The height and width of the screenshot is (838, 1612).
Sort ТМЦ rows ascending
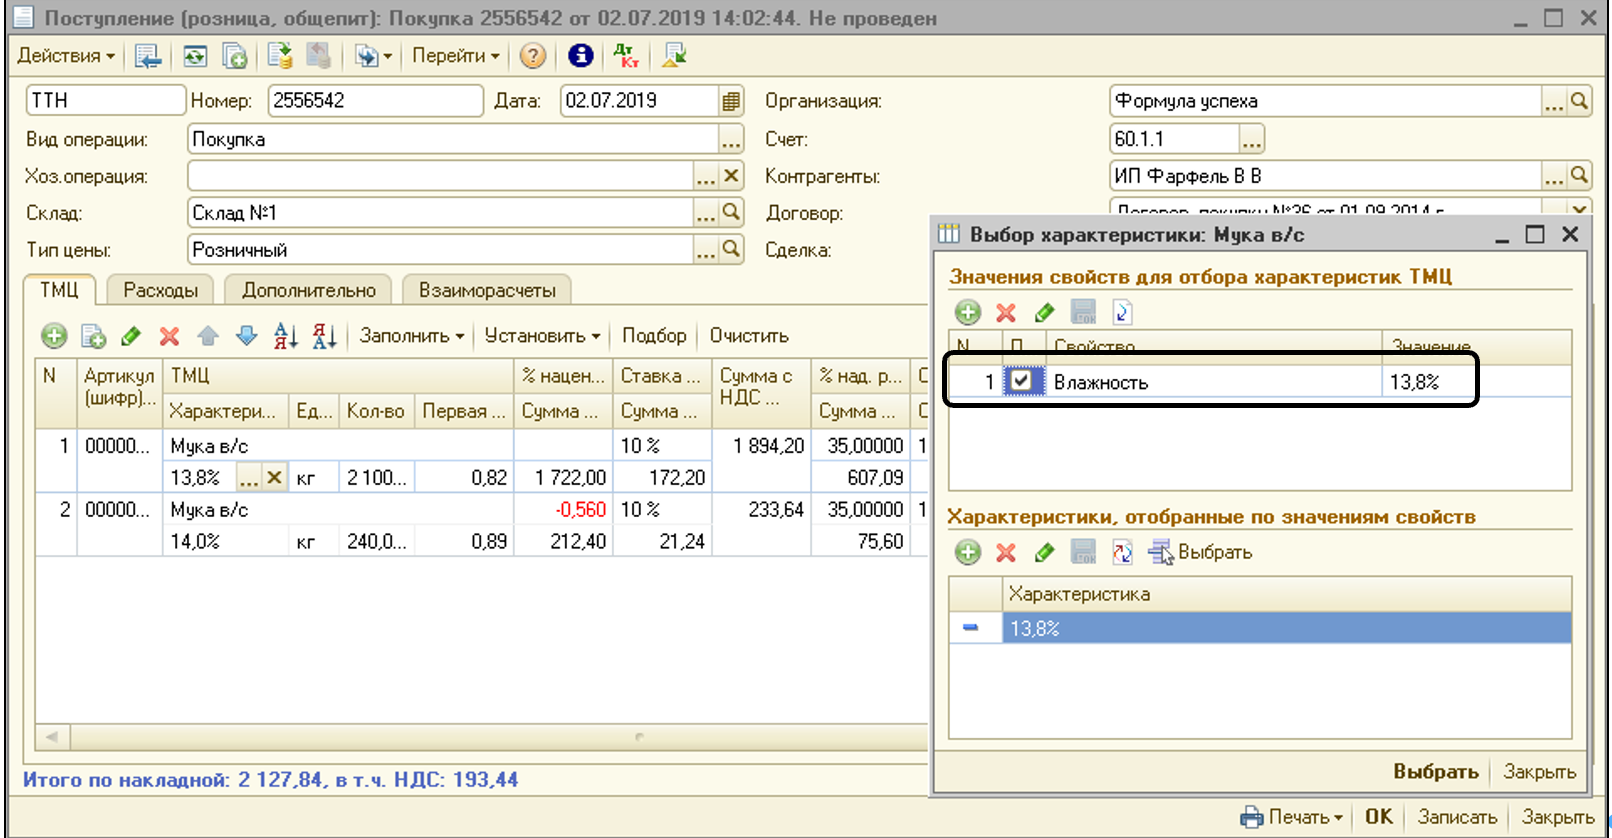pyautogui.click(x=285, y=336)
